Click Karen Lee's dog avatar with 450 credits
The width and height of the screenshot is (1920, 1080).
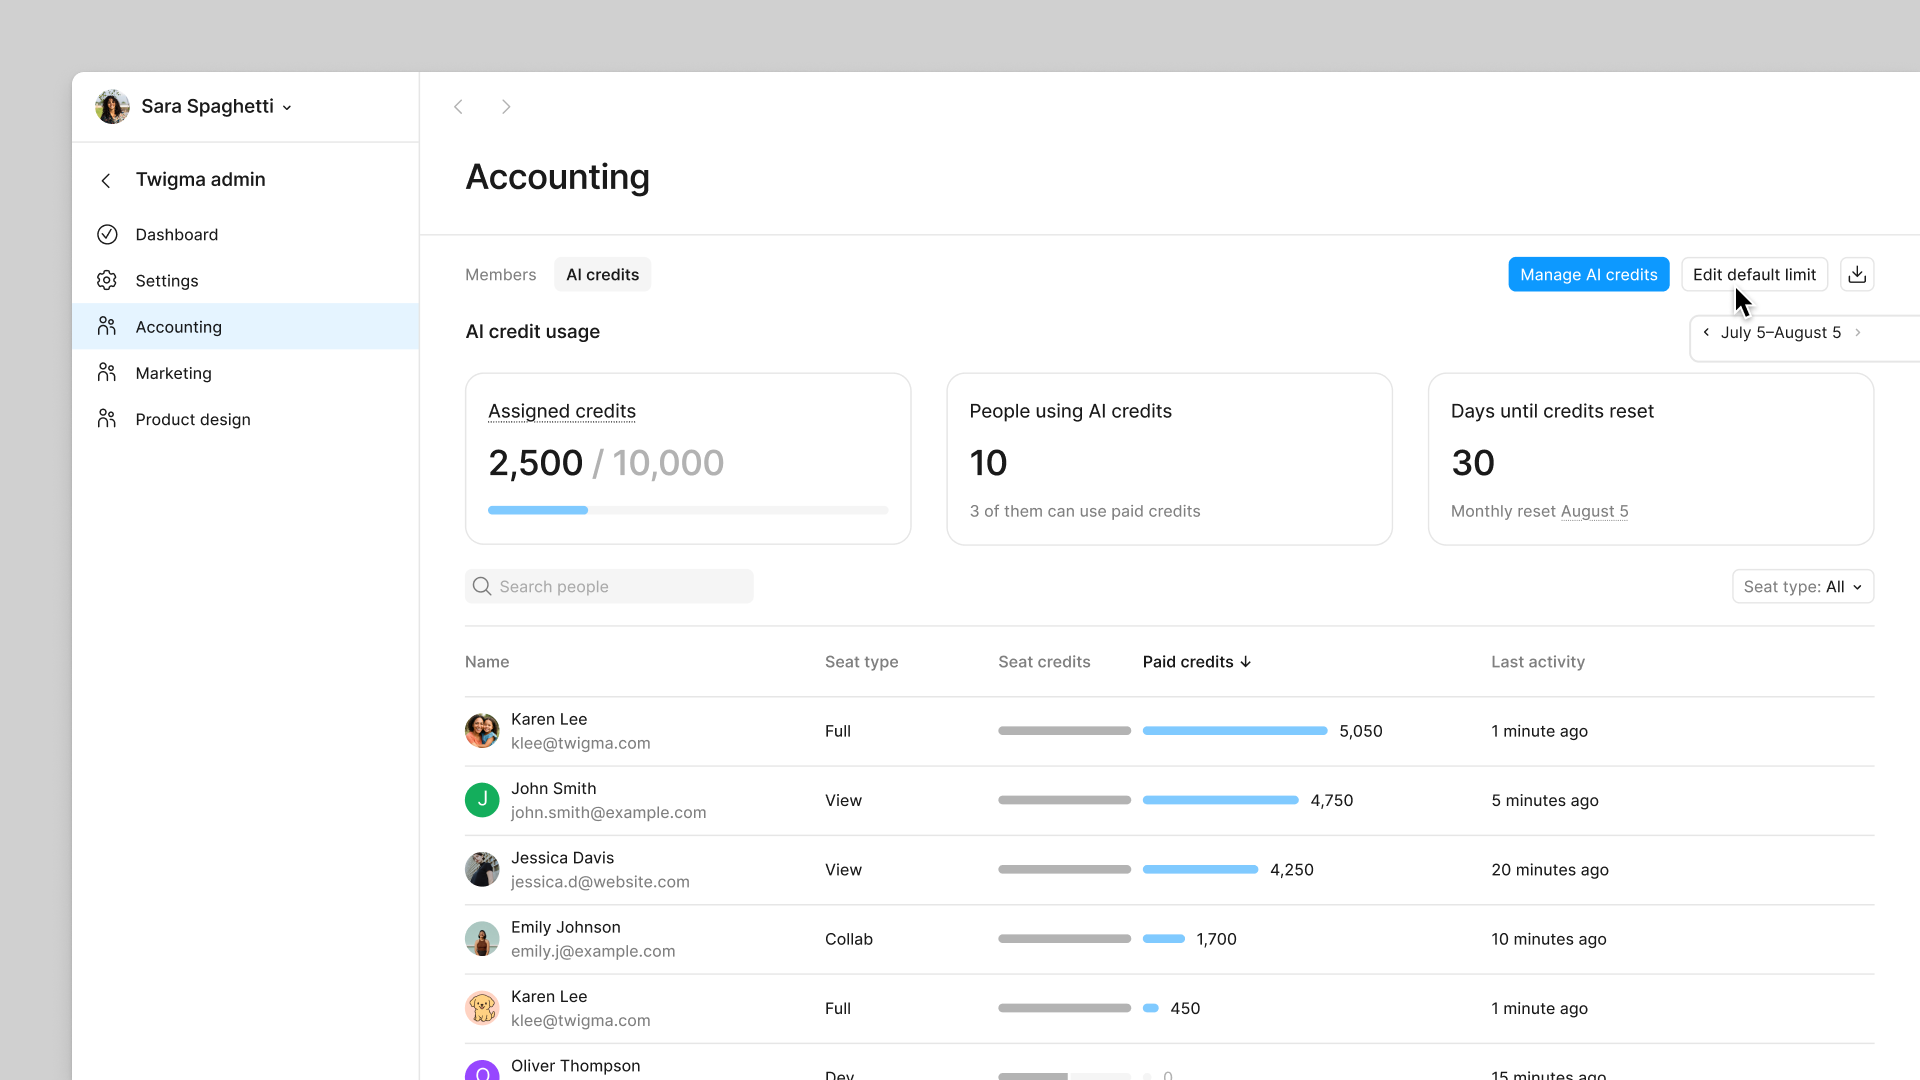482,1008
